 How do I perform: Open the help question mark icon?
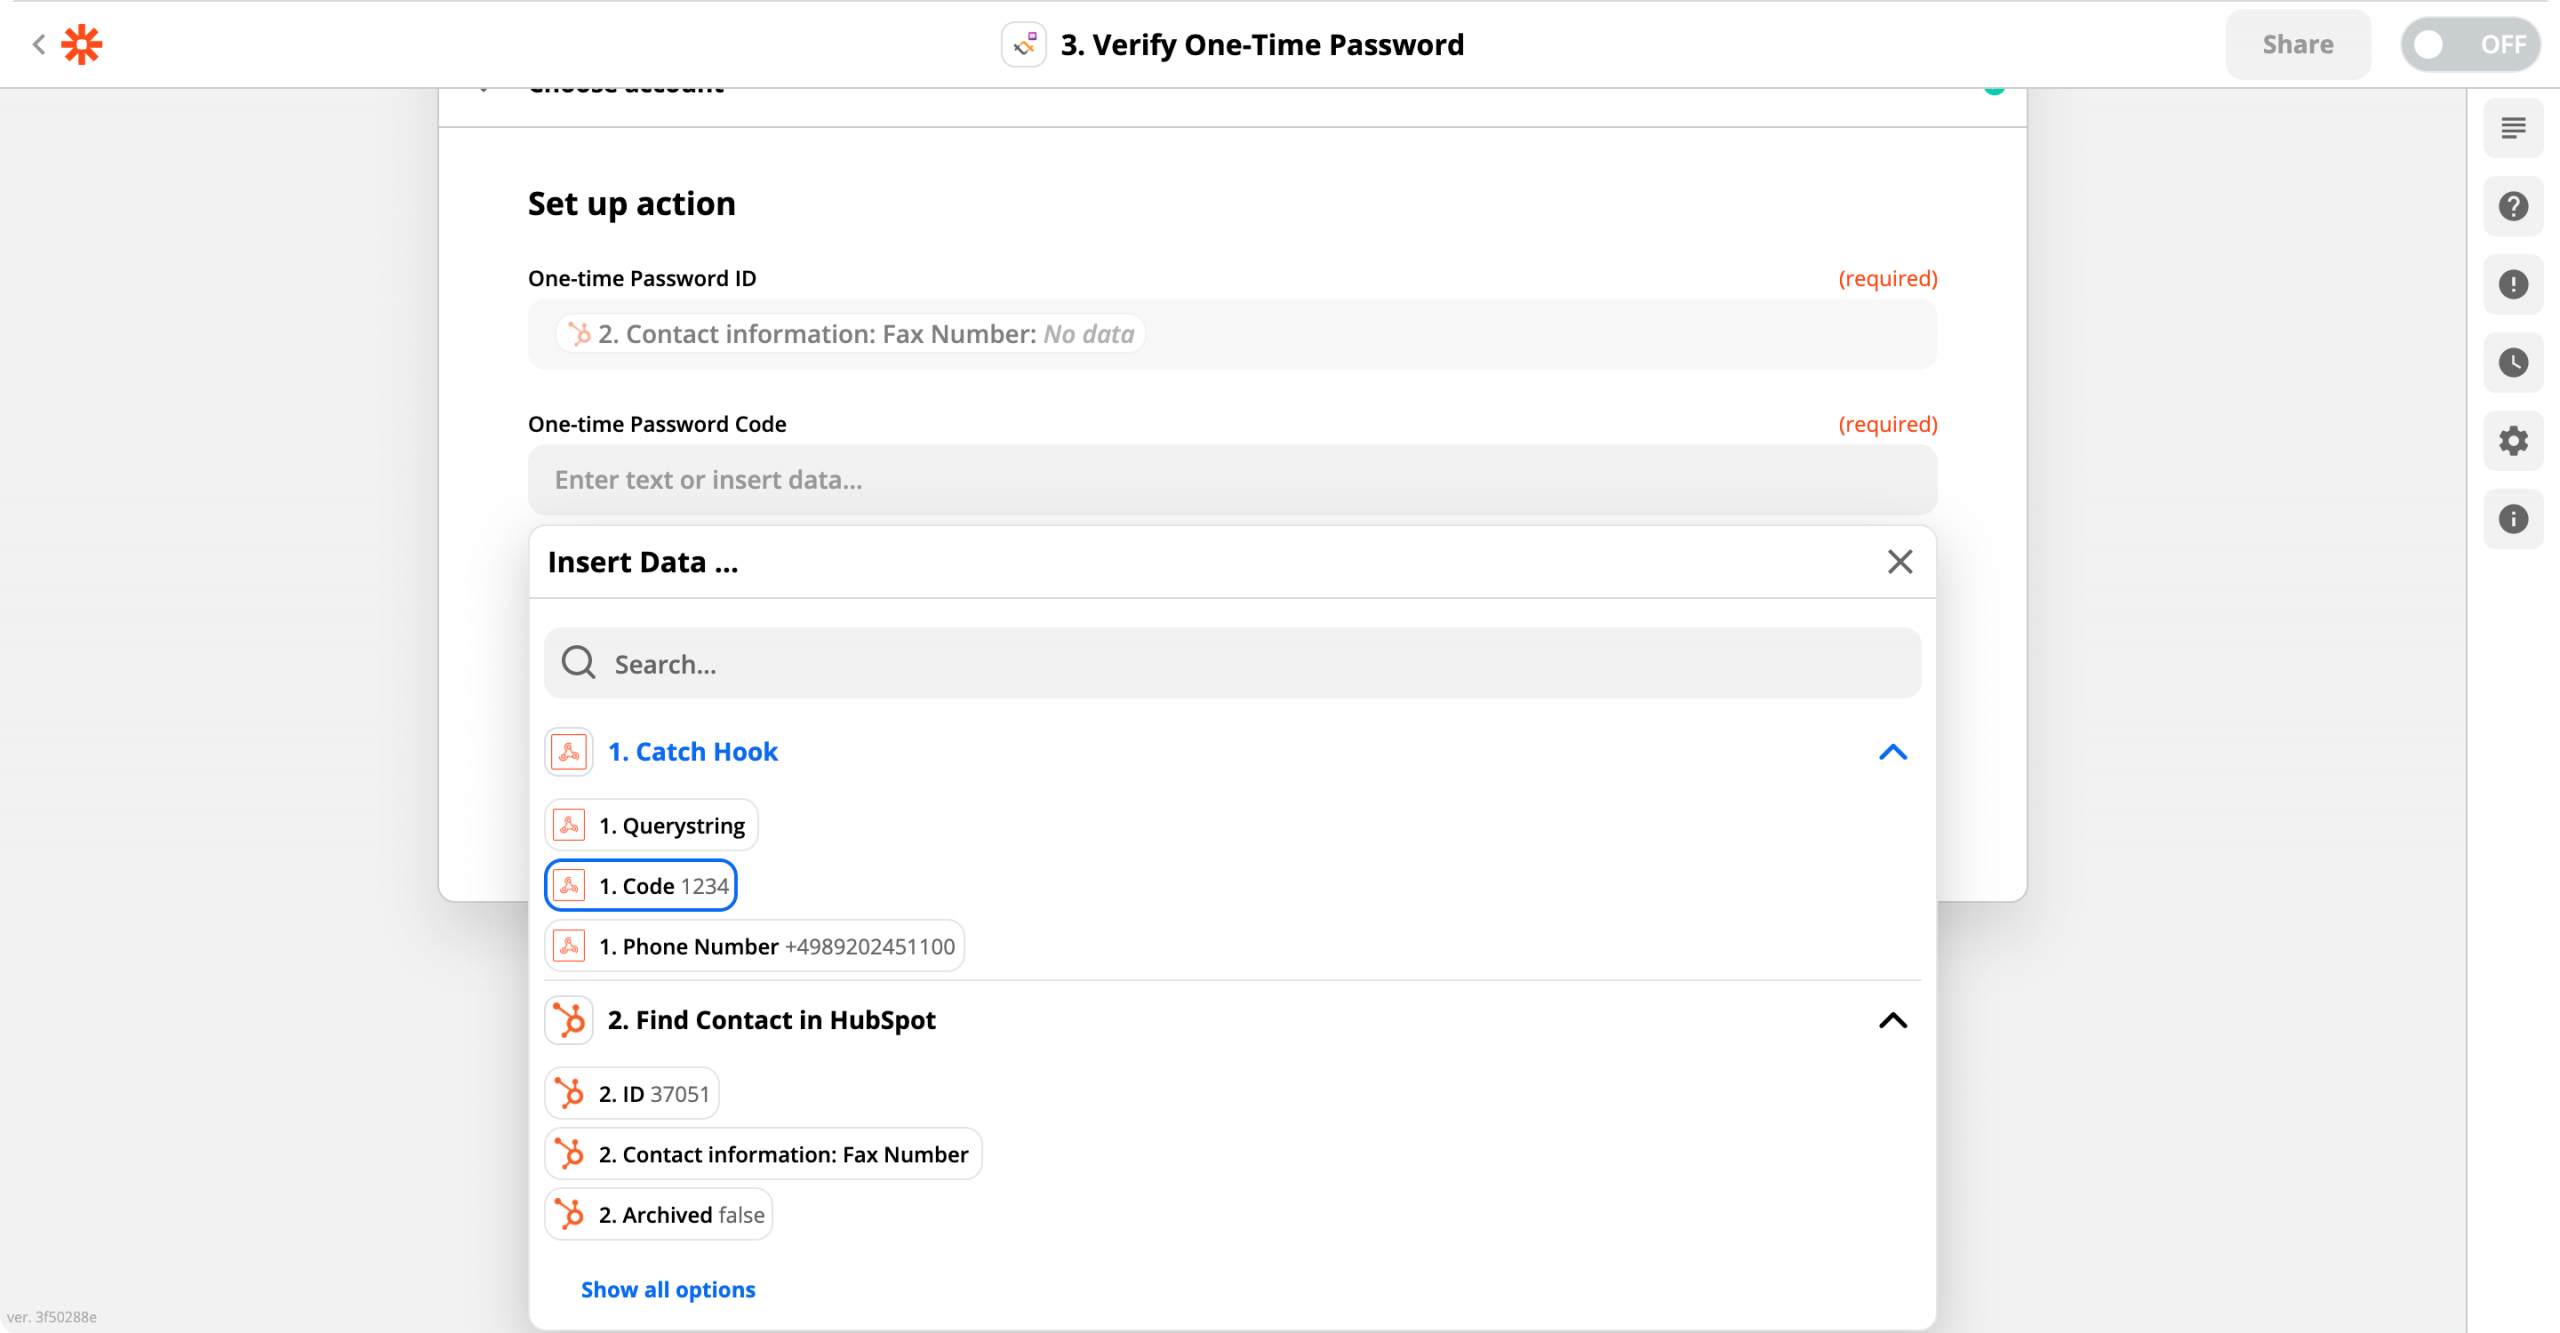click(2513, 206)
